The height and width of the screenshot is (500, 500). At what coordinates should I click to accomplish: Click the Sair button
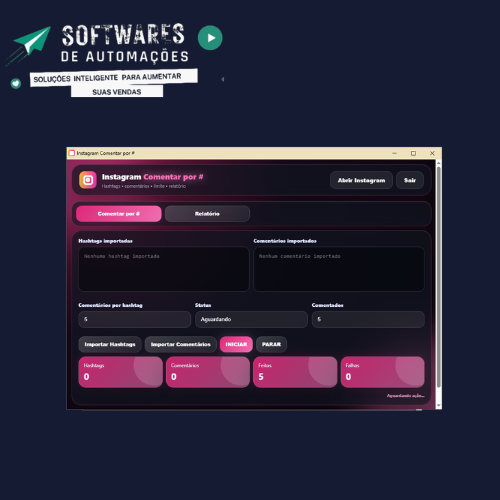click(410, 180)
